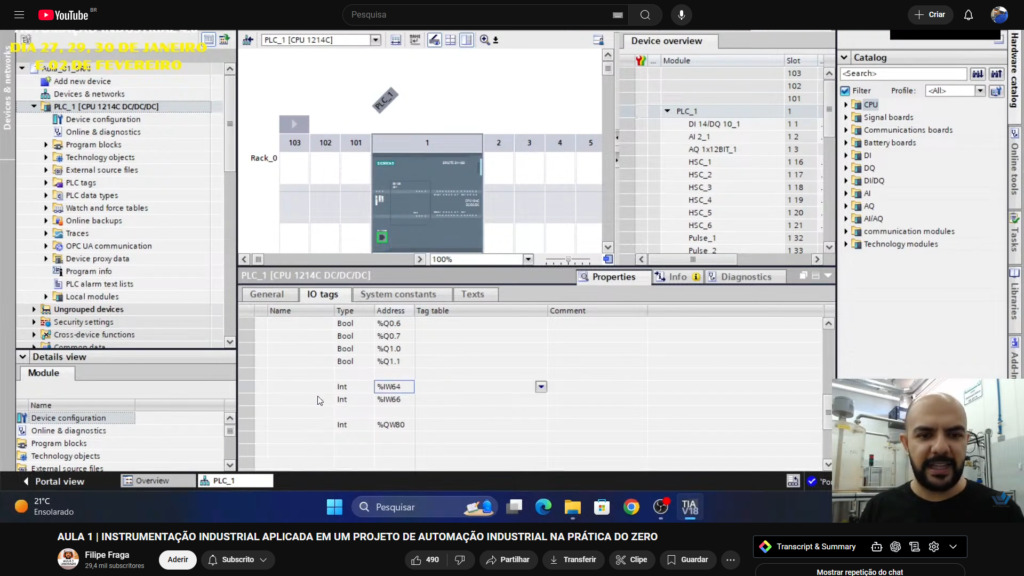1024x576 pixels.
Task: Click the Guardar save button
Action: pos(687,560)
